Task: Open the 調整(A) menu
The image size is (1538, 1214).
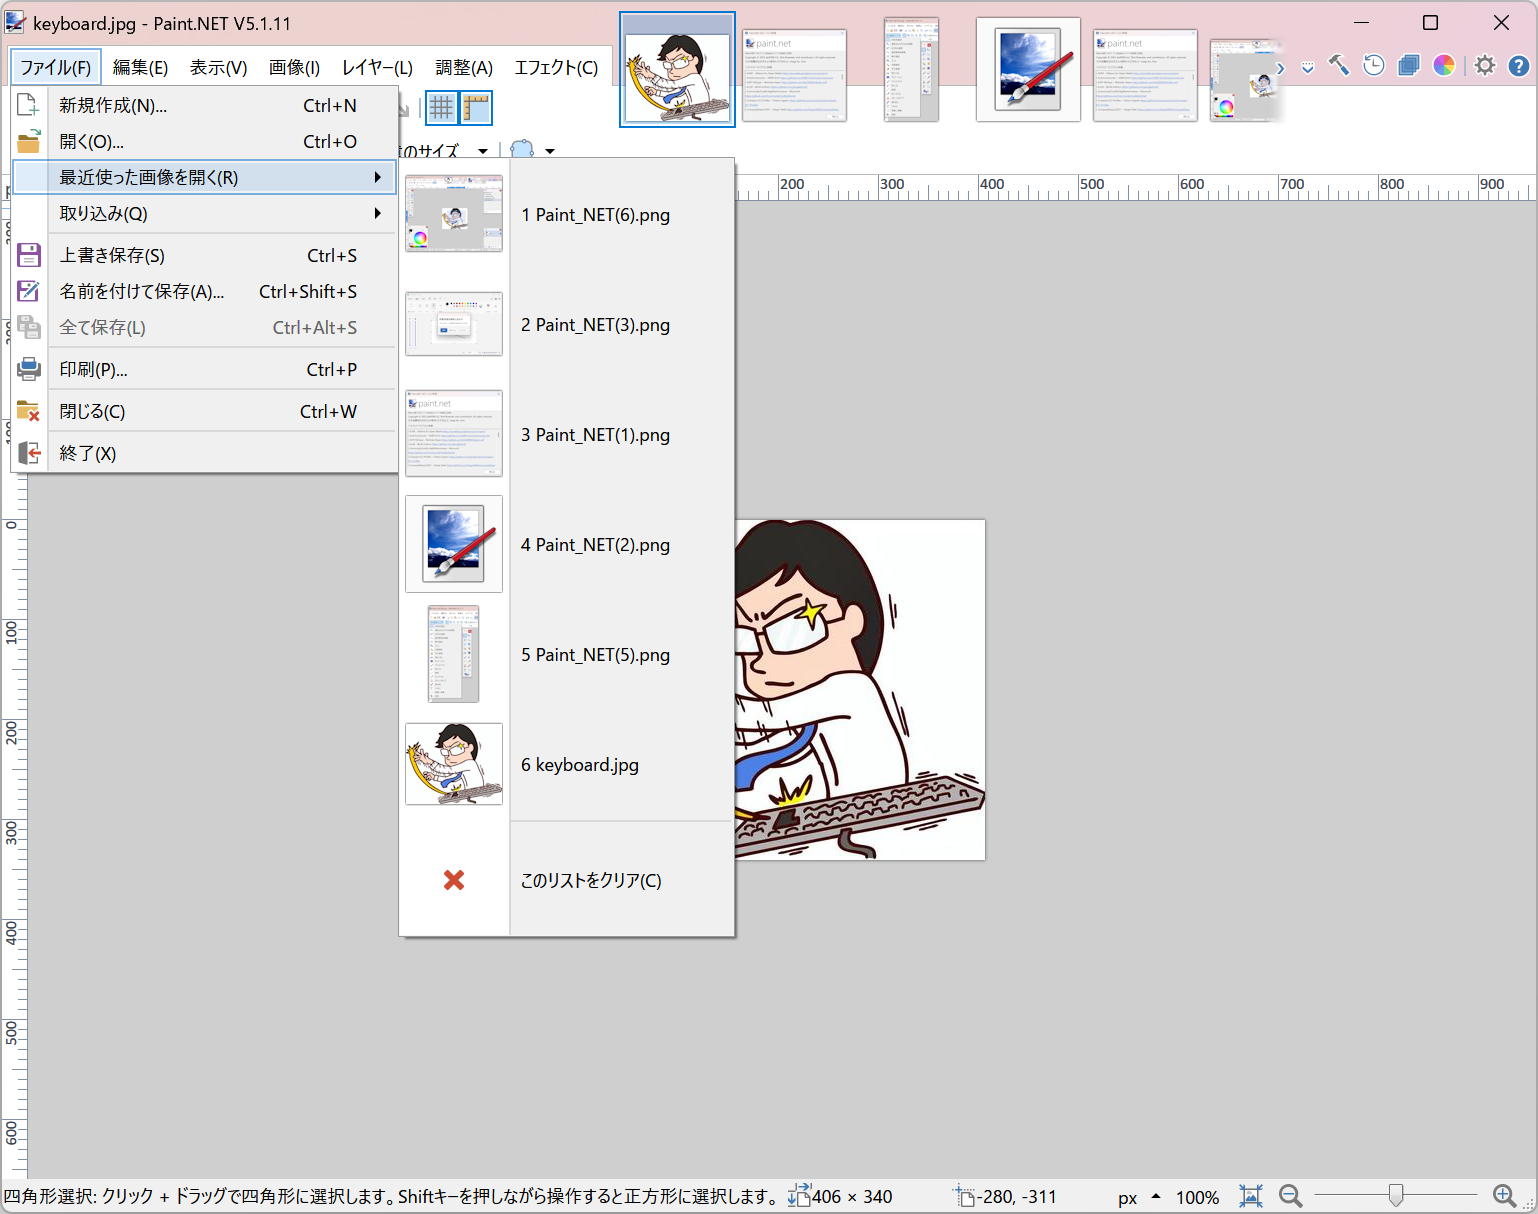Action: click(x=464, y=67)
